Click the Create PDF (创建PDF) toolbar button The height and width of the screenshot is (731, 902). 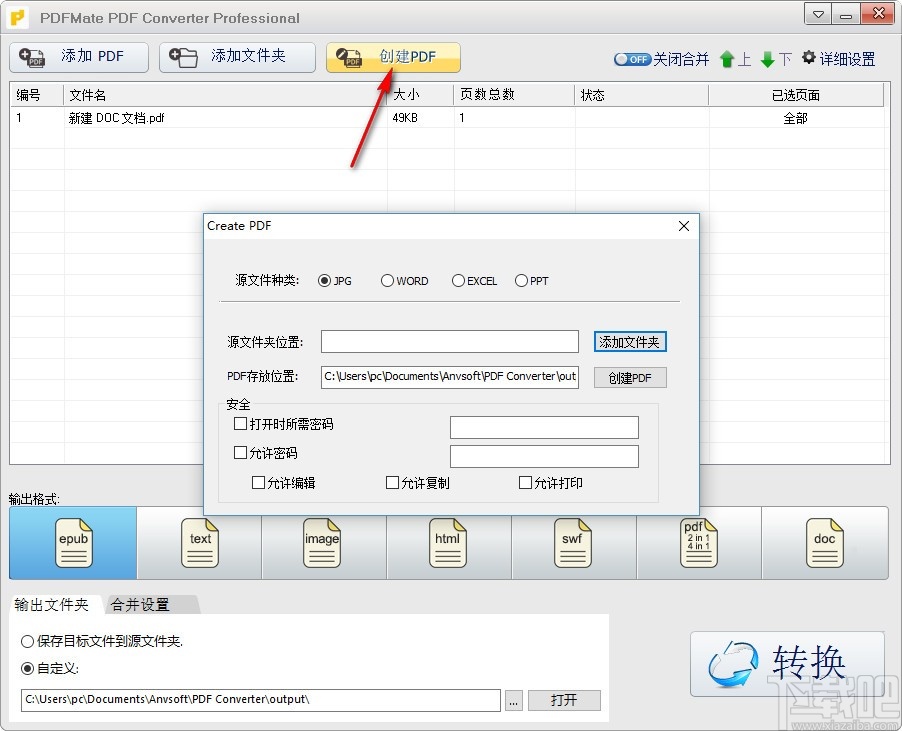coord(393,57)
